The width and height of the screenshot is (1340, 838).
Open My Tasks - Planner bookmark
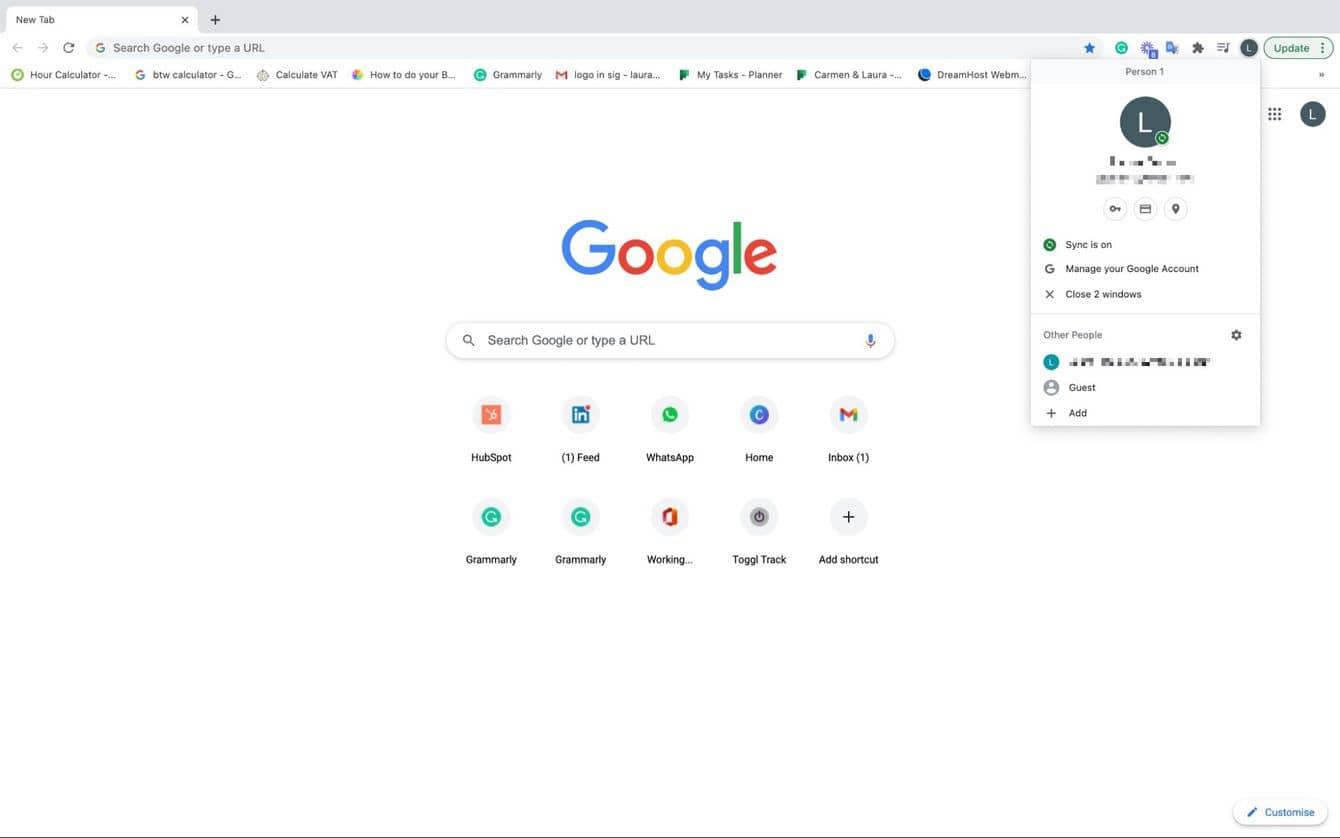[730, 75]
